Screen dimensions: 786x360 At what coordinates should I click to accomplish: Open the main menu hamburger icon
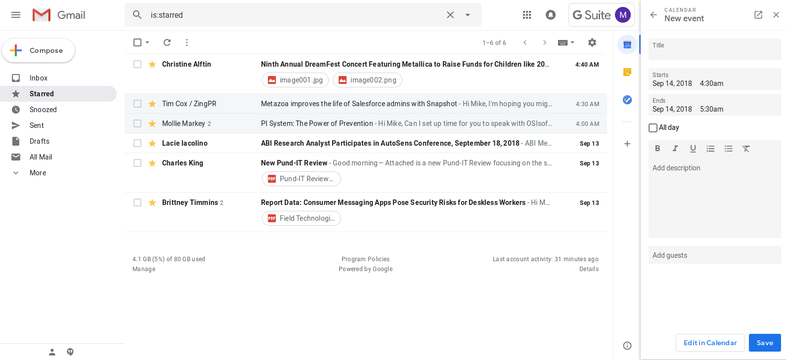coord(16,15)
